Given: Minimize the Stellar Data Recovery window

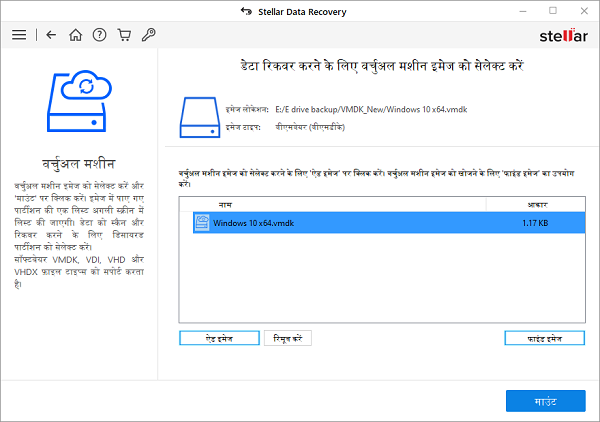Looking at the screenshot, I should pyautogui.click(x=523, y=11).
